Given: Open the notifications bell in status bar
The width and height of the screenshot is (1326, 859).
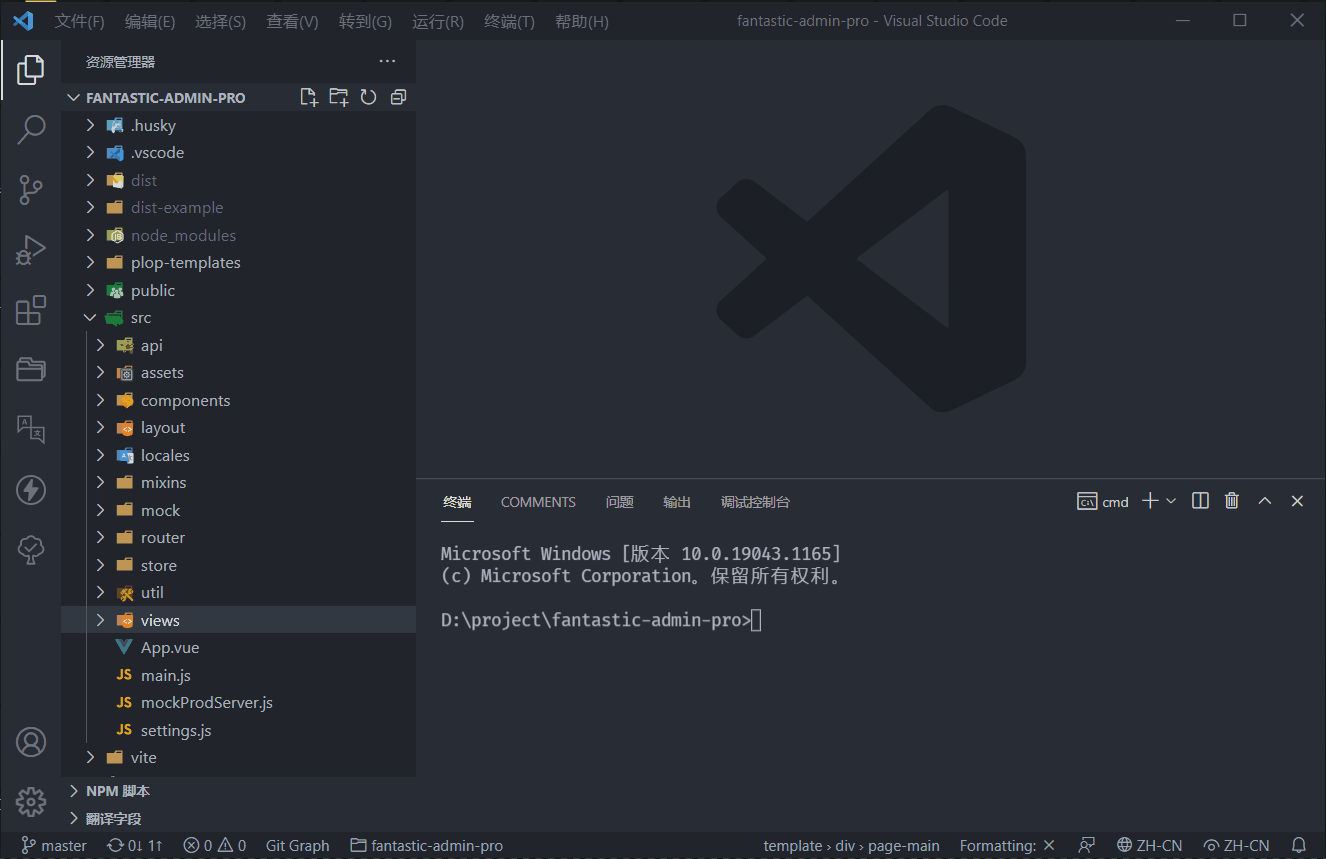Looking at the screenshot, I should pyautogui.click(x=1299, y=845).
